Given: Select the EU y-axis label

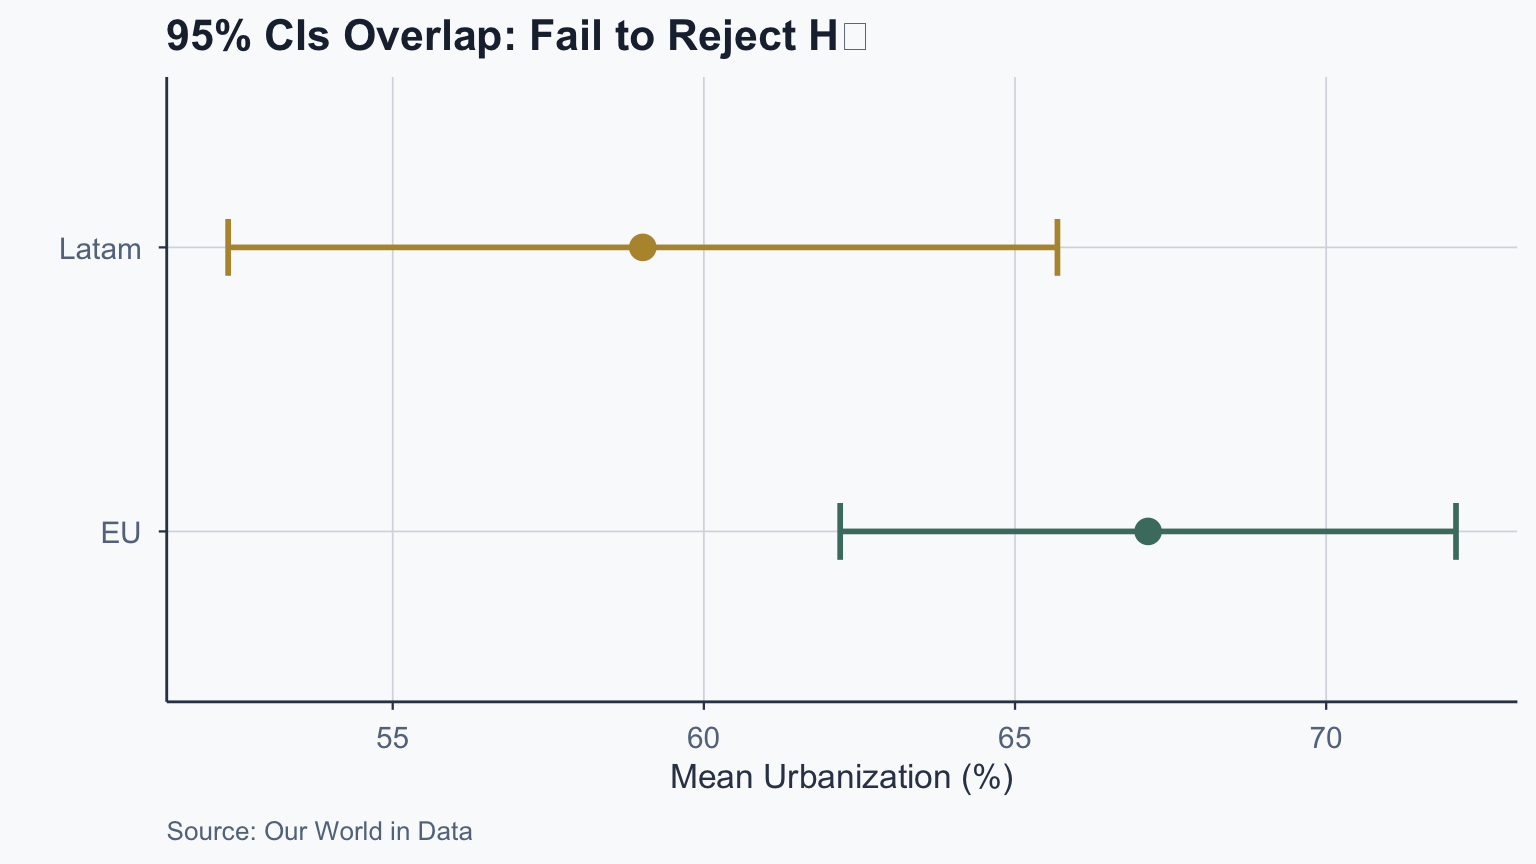Looking at the screenshot, I should [120, 533].
